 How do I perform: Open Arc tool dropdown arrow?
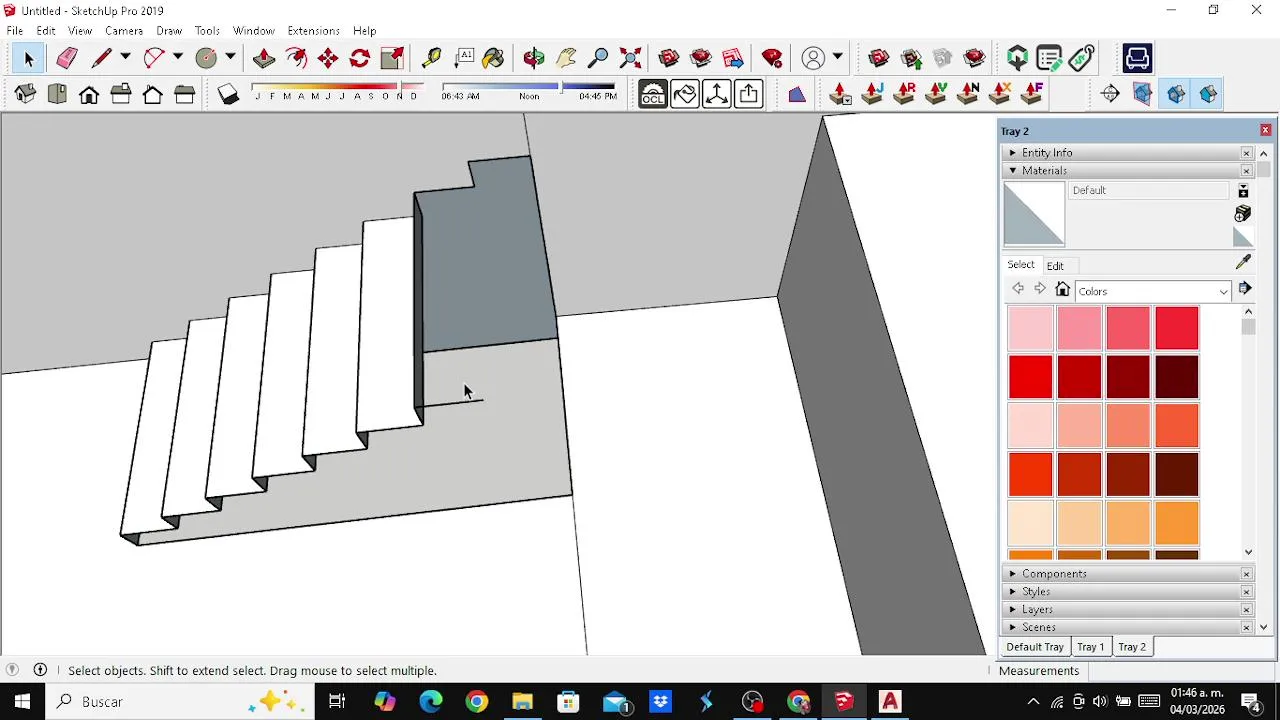pyautogui.click(x=177, y=58)
